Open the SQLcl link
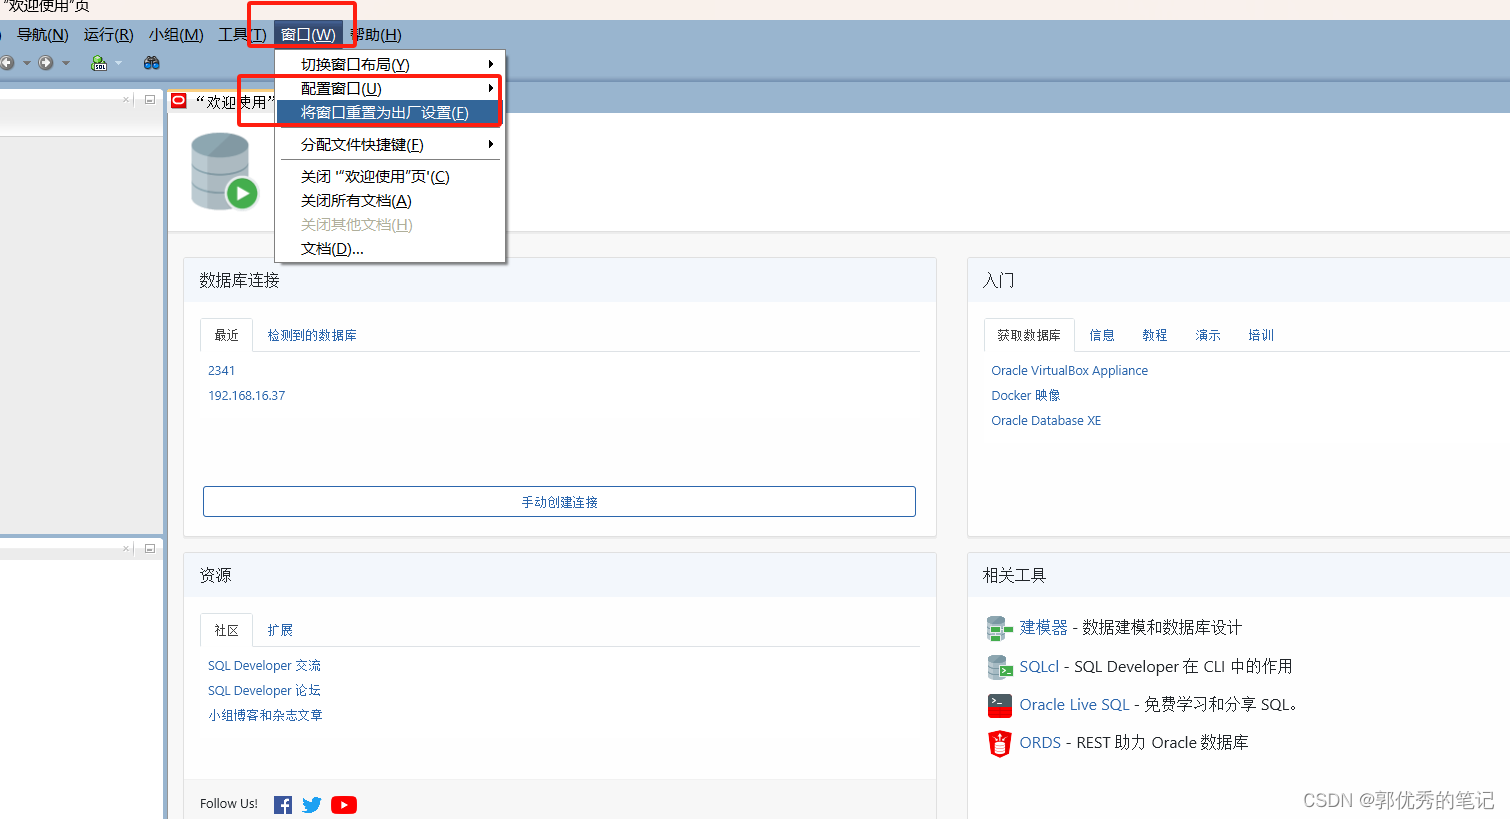 click(1039, 667)
